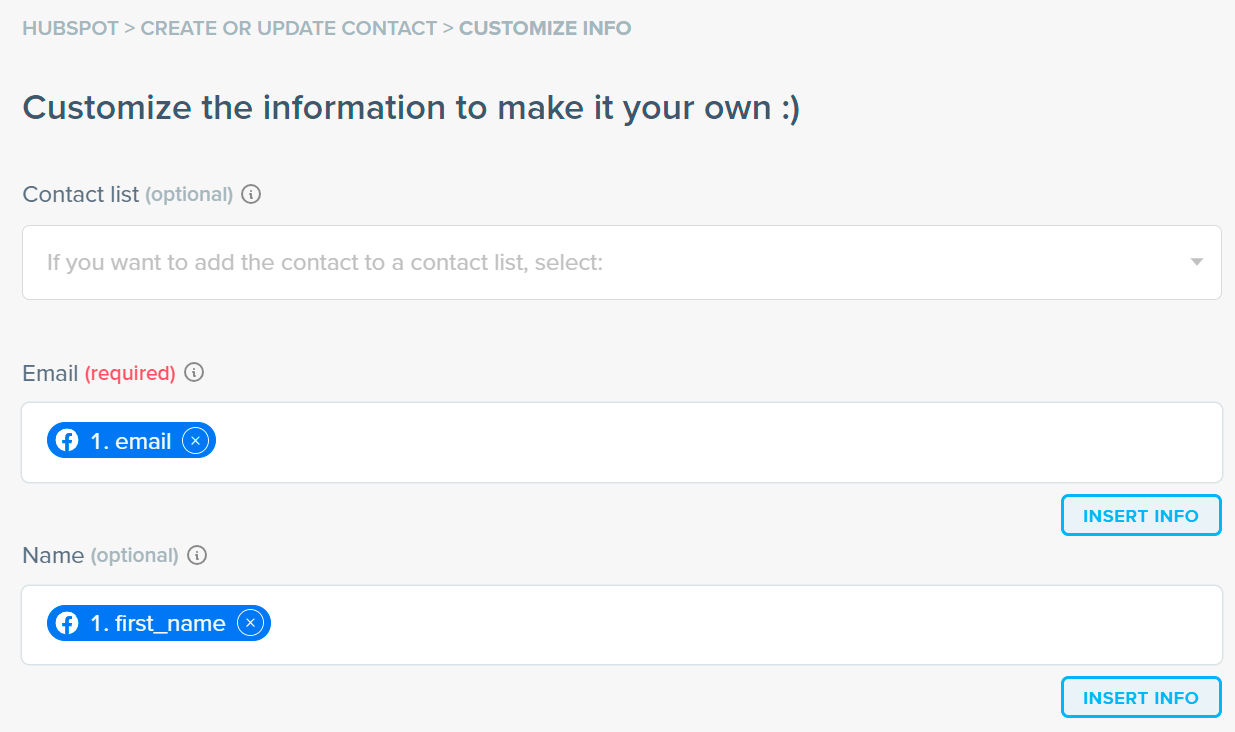Click Facebook icon in the first_name tag

pos(67,624)
